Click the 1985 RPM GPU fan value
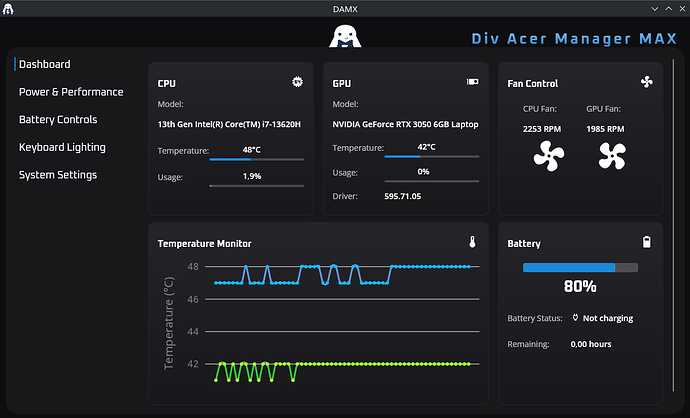 (605, 129)
